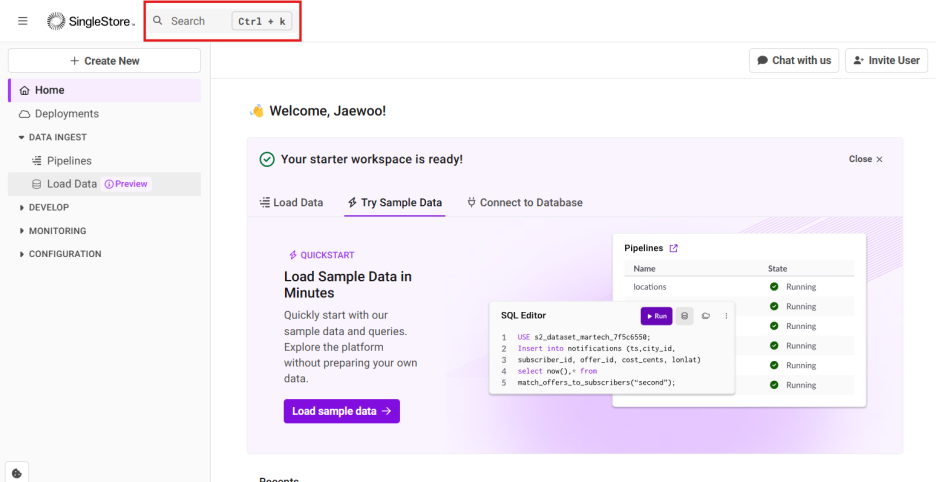Click the Create New button

tap(104, 61)
